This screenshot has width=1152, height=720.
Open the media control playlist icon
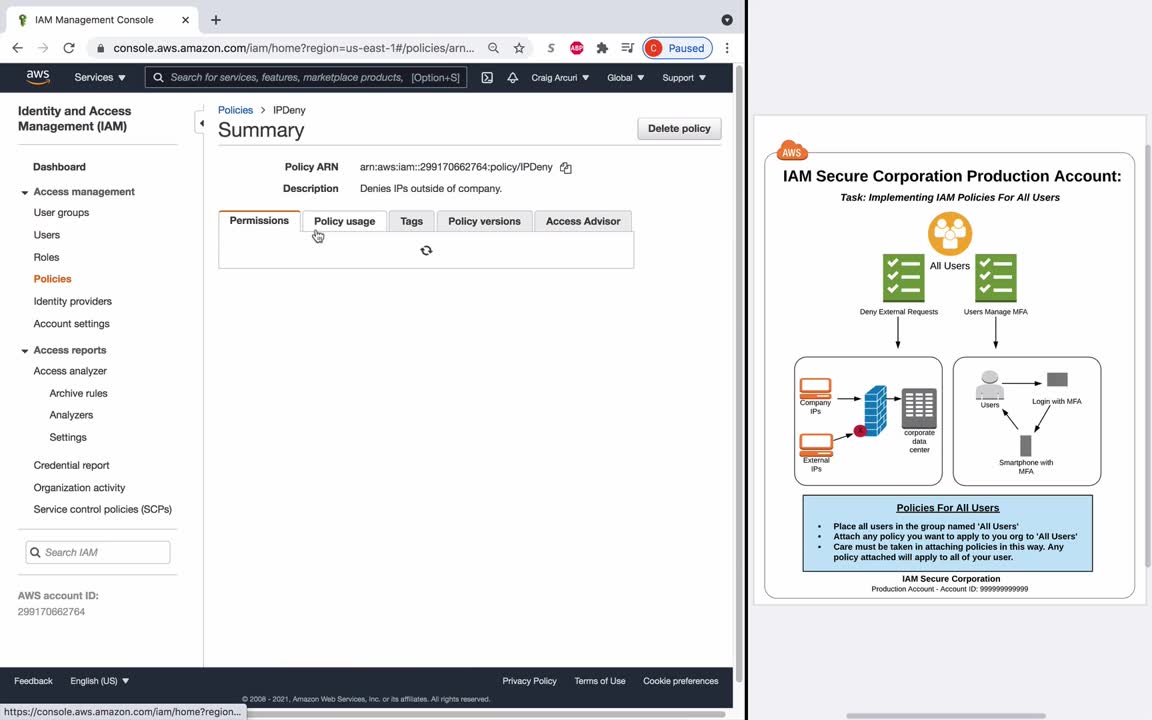[x=627, y=48]
